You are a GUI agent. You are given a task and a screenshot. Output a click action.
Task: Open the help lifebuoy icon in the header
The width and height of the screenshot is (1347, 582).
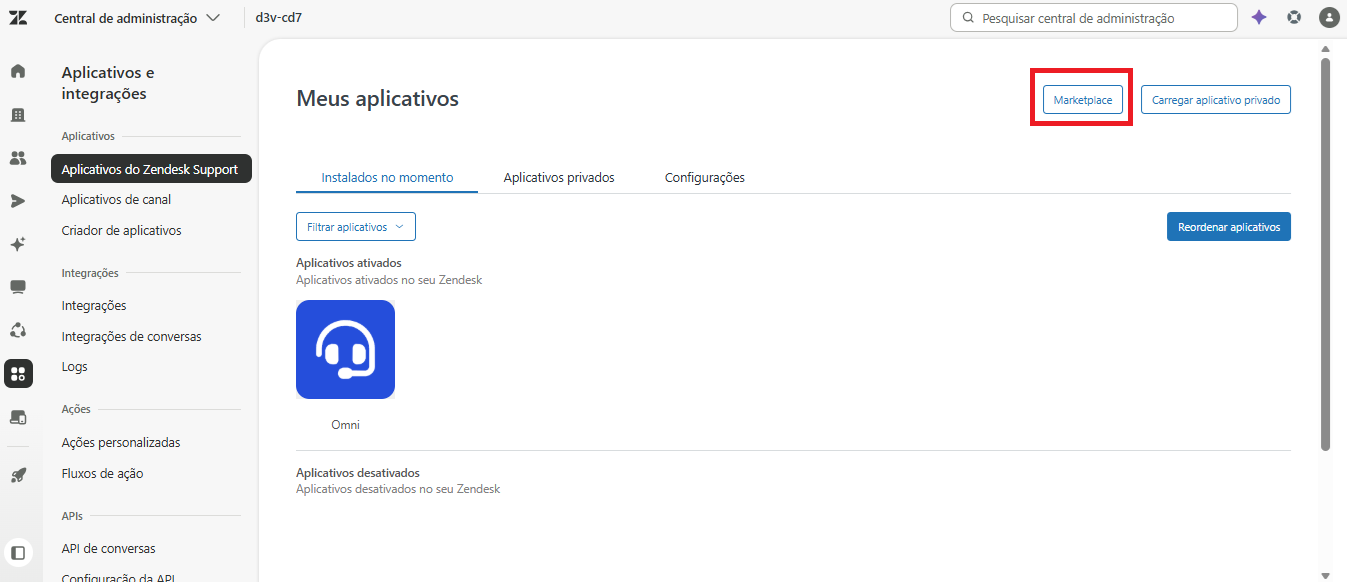[1294, 18]
